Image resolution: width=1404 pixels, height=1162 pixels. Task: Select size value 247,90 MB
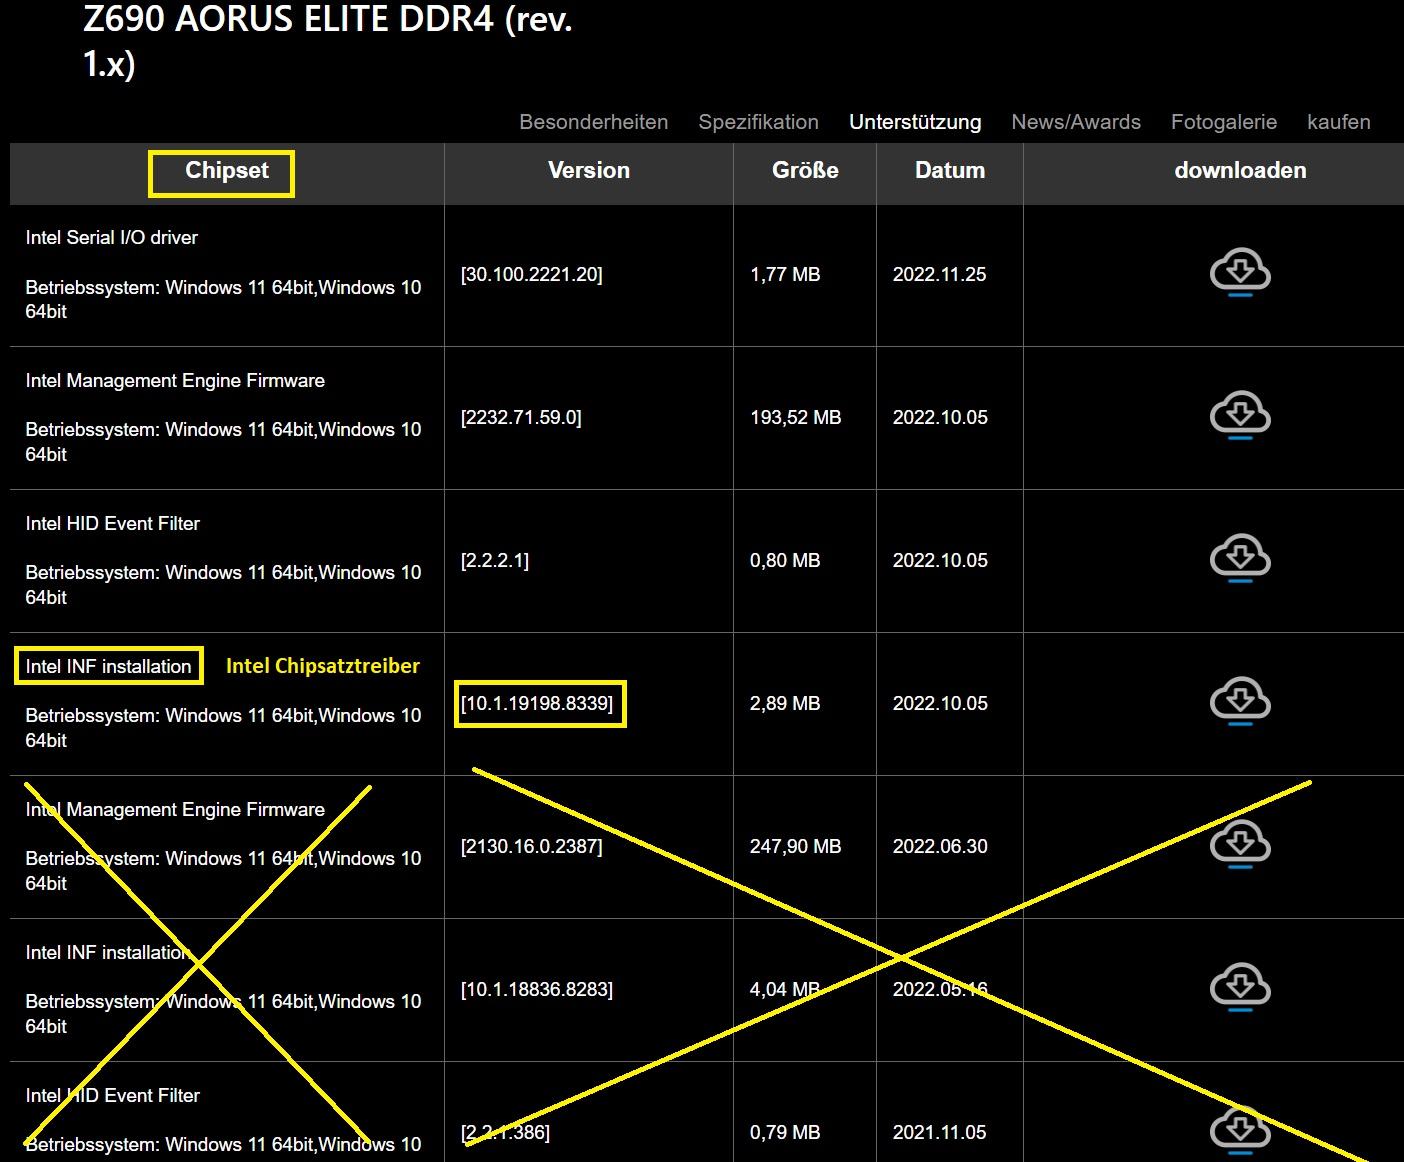coord(796,846)
